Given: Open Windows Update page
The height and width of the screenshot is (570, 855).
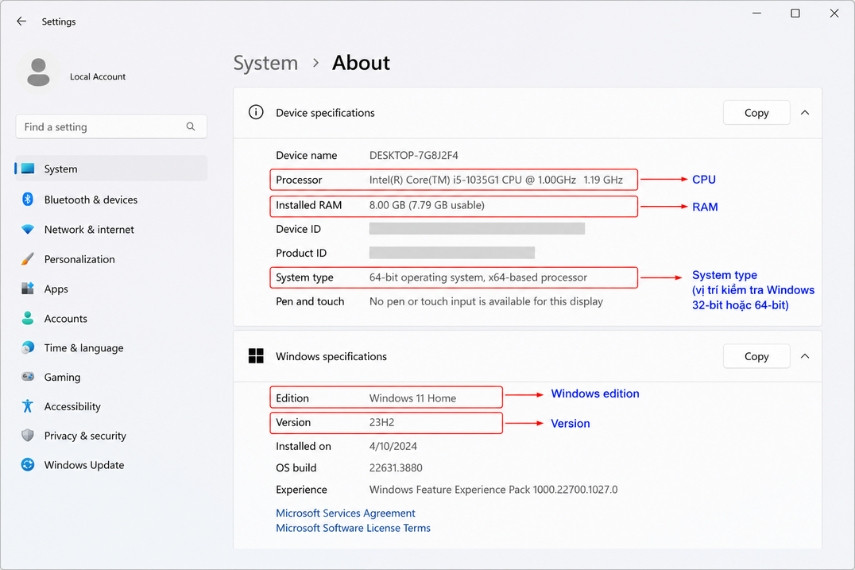Looking at the screenshot, I should (x=111, y=465).
